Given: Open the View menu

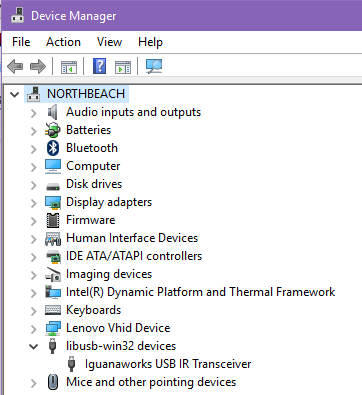Looking at the screenshot, I should 109,42.
